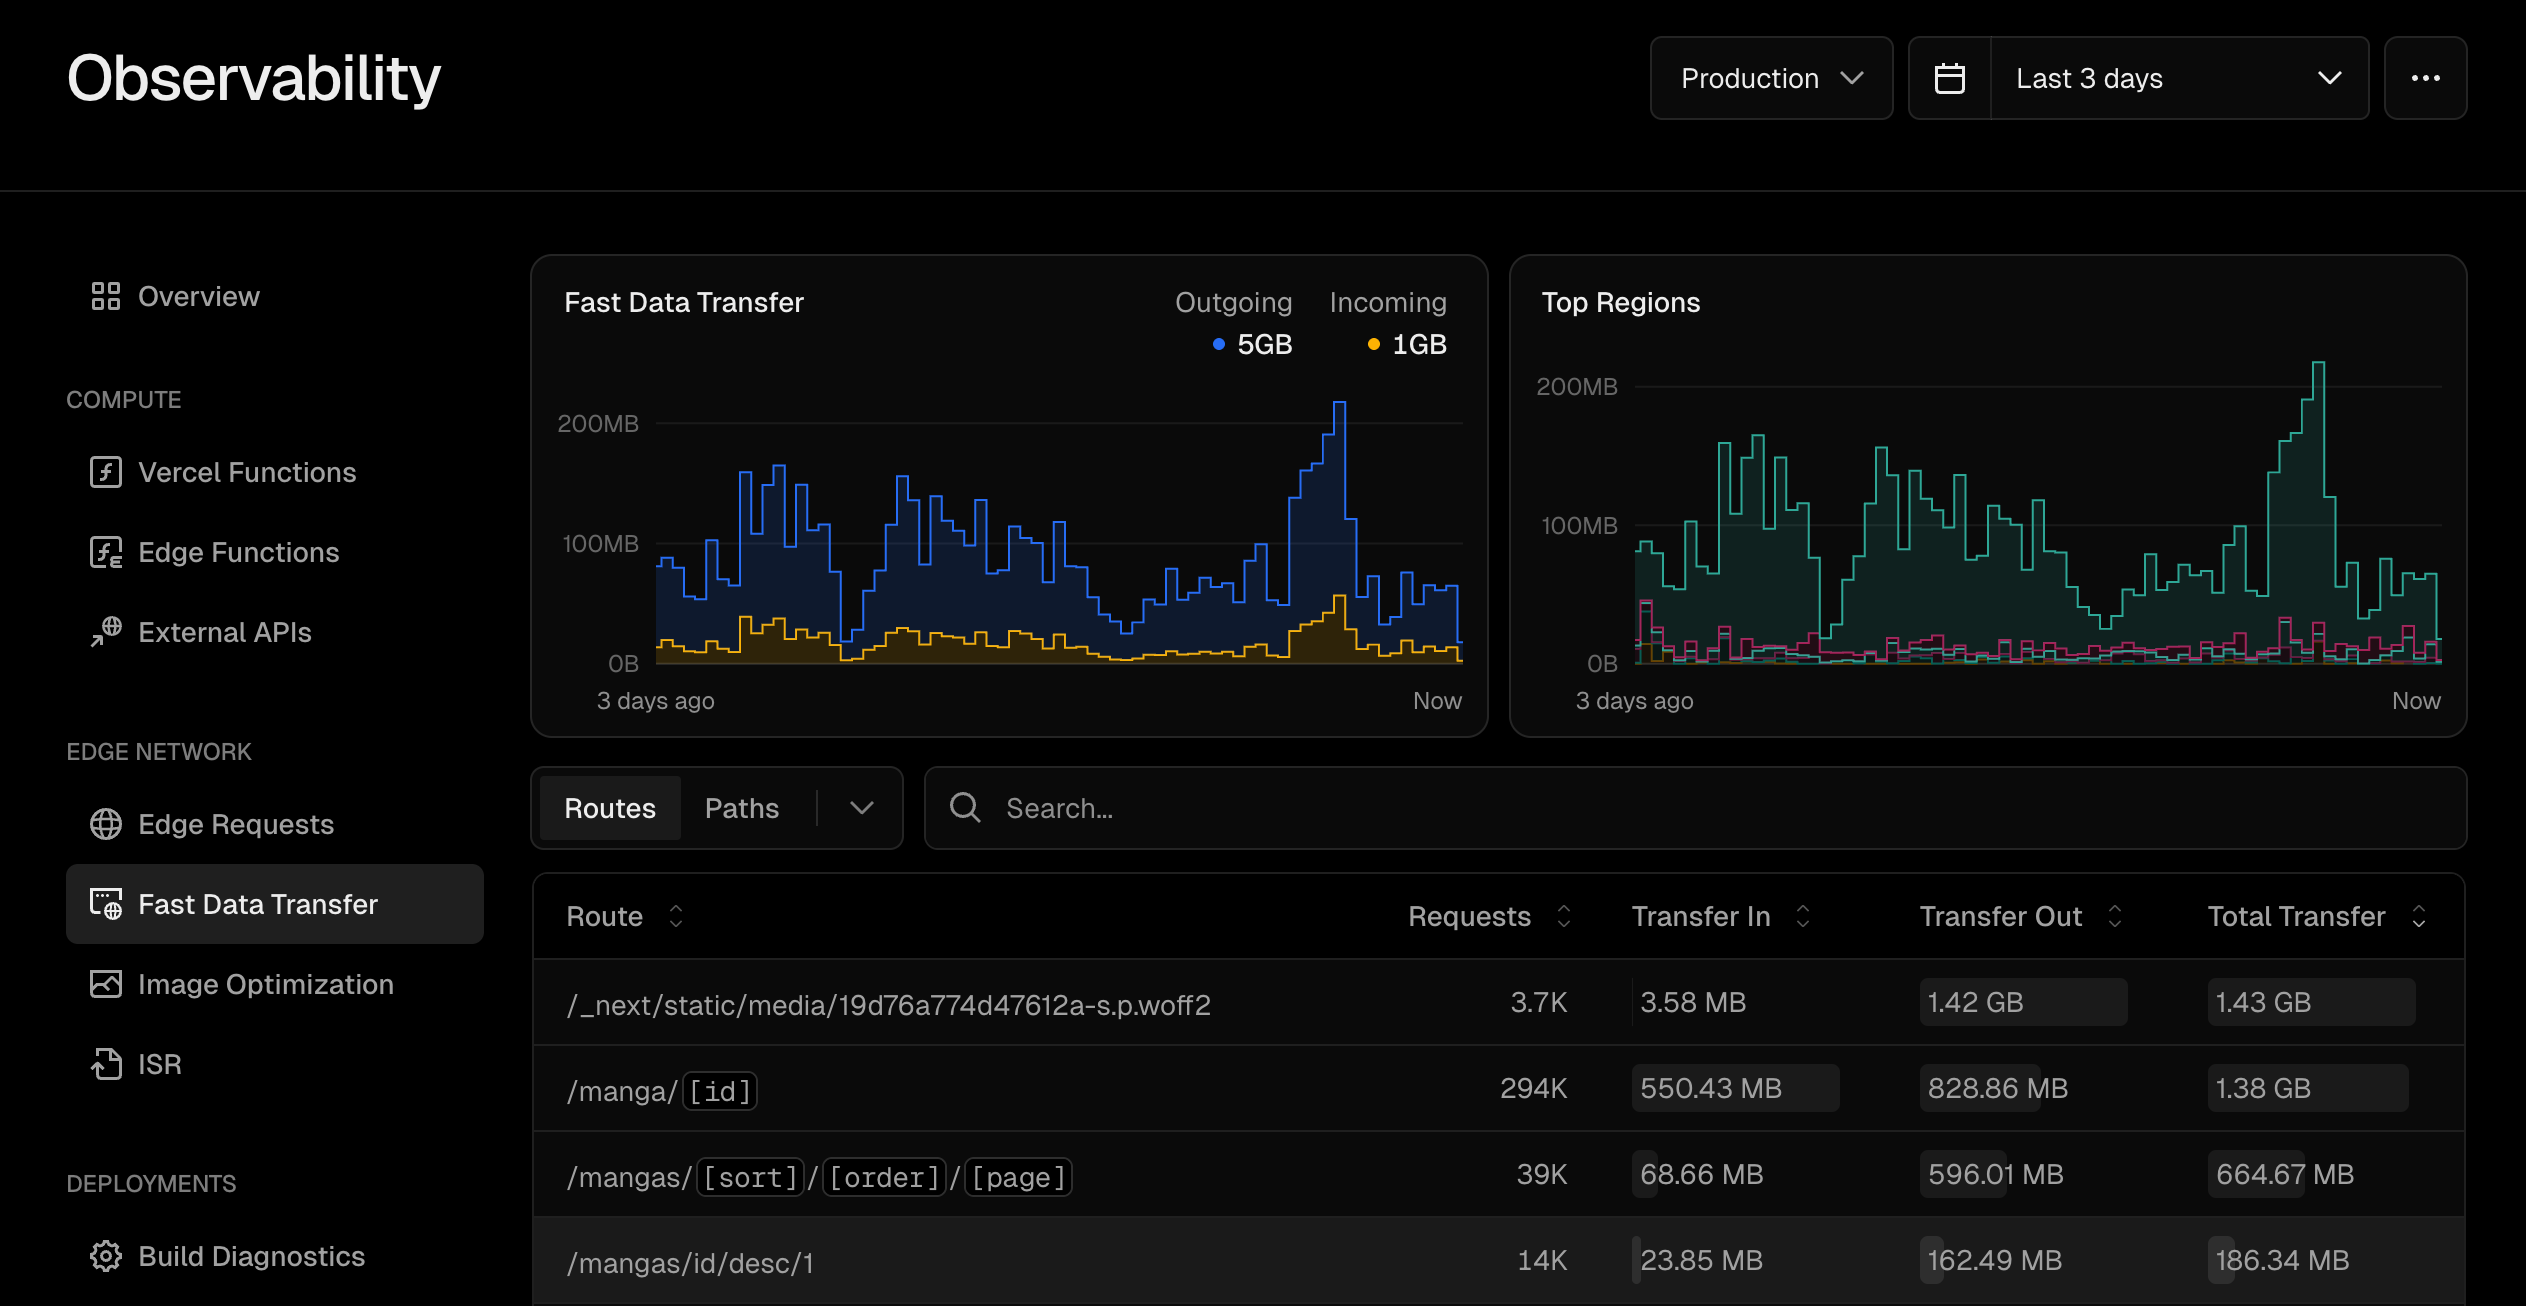Click the 1.42 GB transfer out cell

(x=2023, y=1002)
